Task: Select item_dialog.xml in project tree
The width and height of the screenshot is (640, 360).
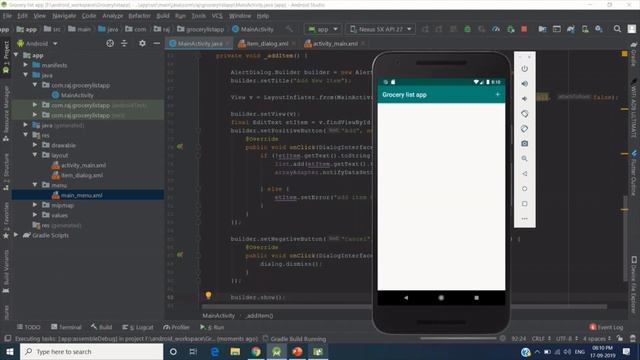Action: (x=82, y=175)
